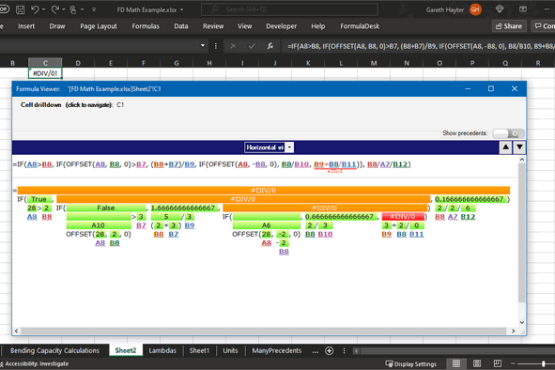Switch to the ManyPrecedents sheet tab
555x370 pixels.
277,351
